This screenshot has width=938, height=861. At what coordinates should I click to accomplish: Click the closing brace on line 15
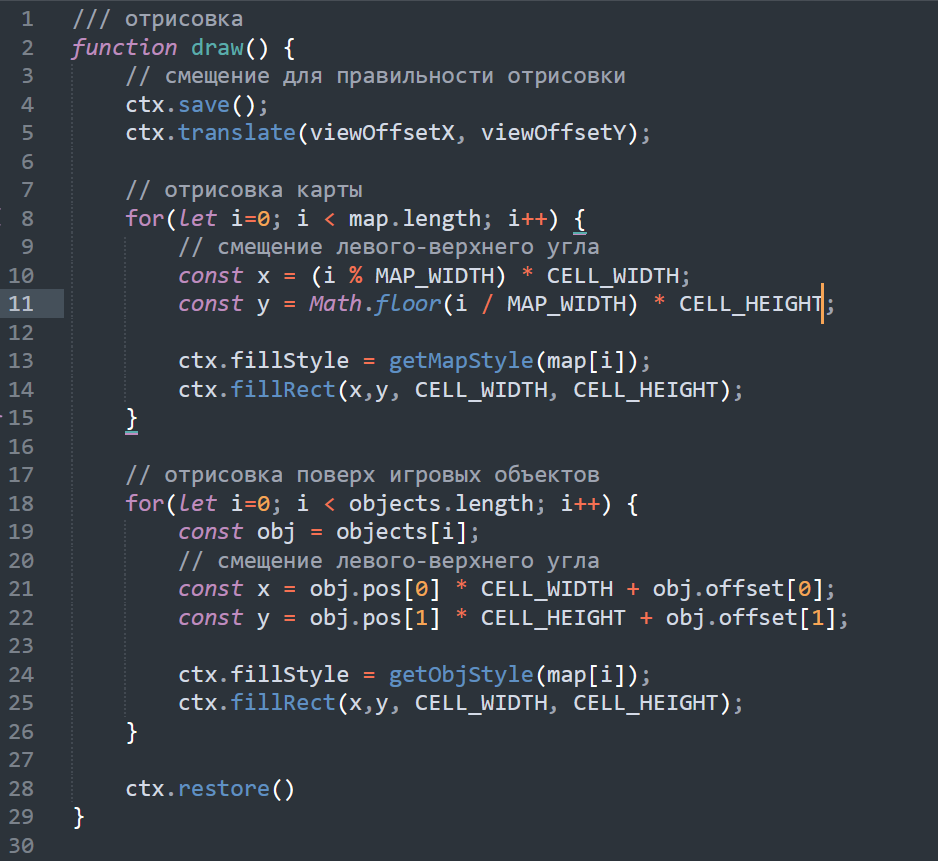click(x=132, y=419)
